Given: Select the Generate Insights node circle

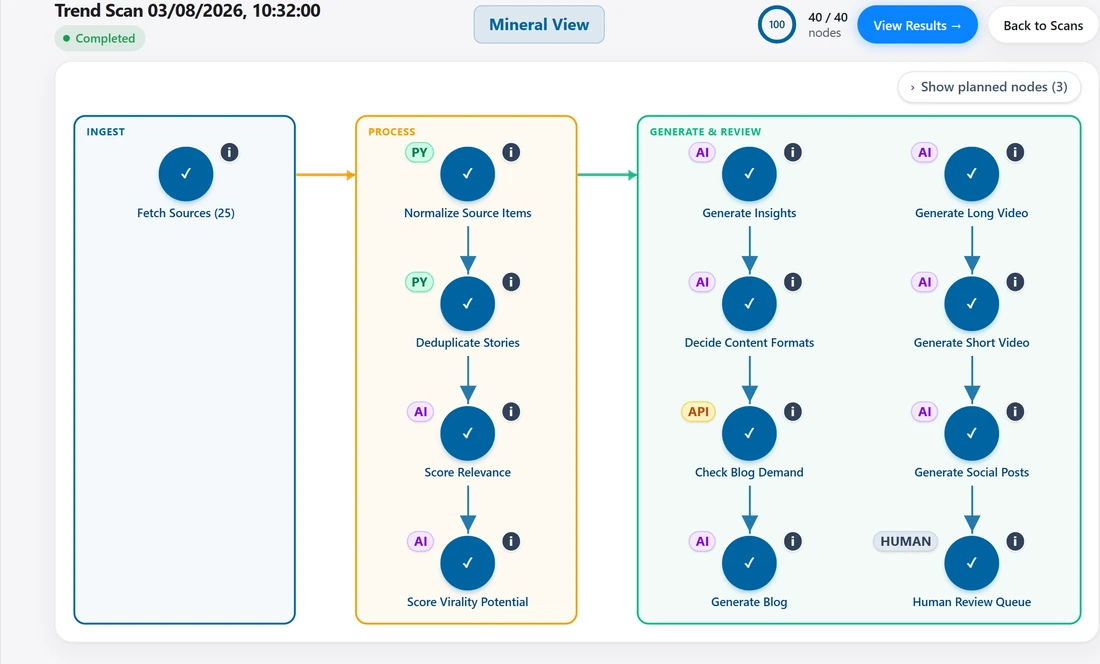Looking at the screenshot, I should point(749,174).
